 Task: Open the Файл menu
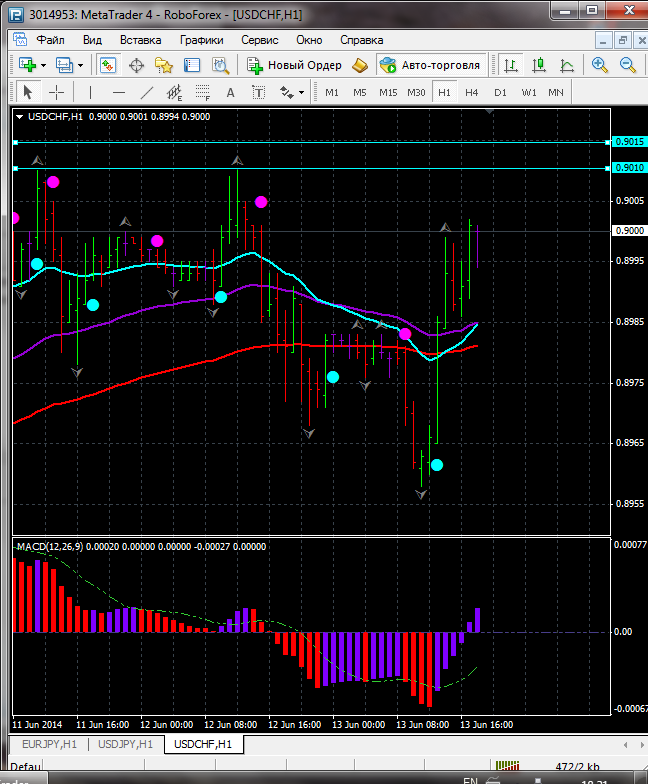pos(50,40)
